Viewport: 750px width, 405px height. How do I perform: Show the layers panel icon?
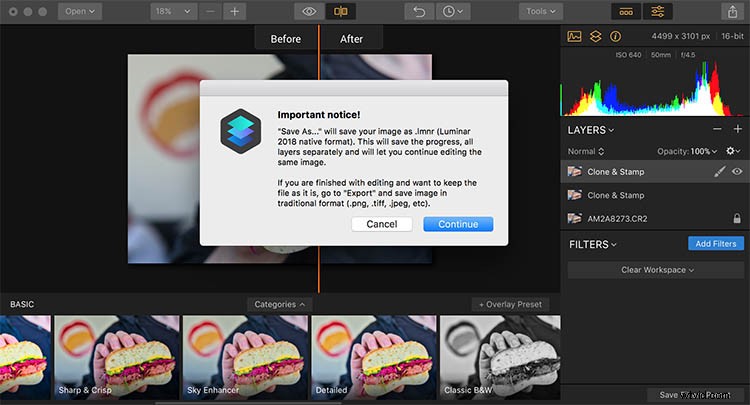[596, 36]
